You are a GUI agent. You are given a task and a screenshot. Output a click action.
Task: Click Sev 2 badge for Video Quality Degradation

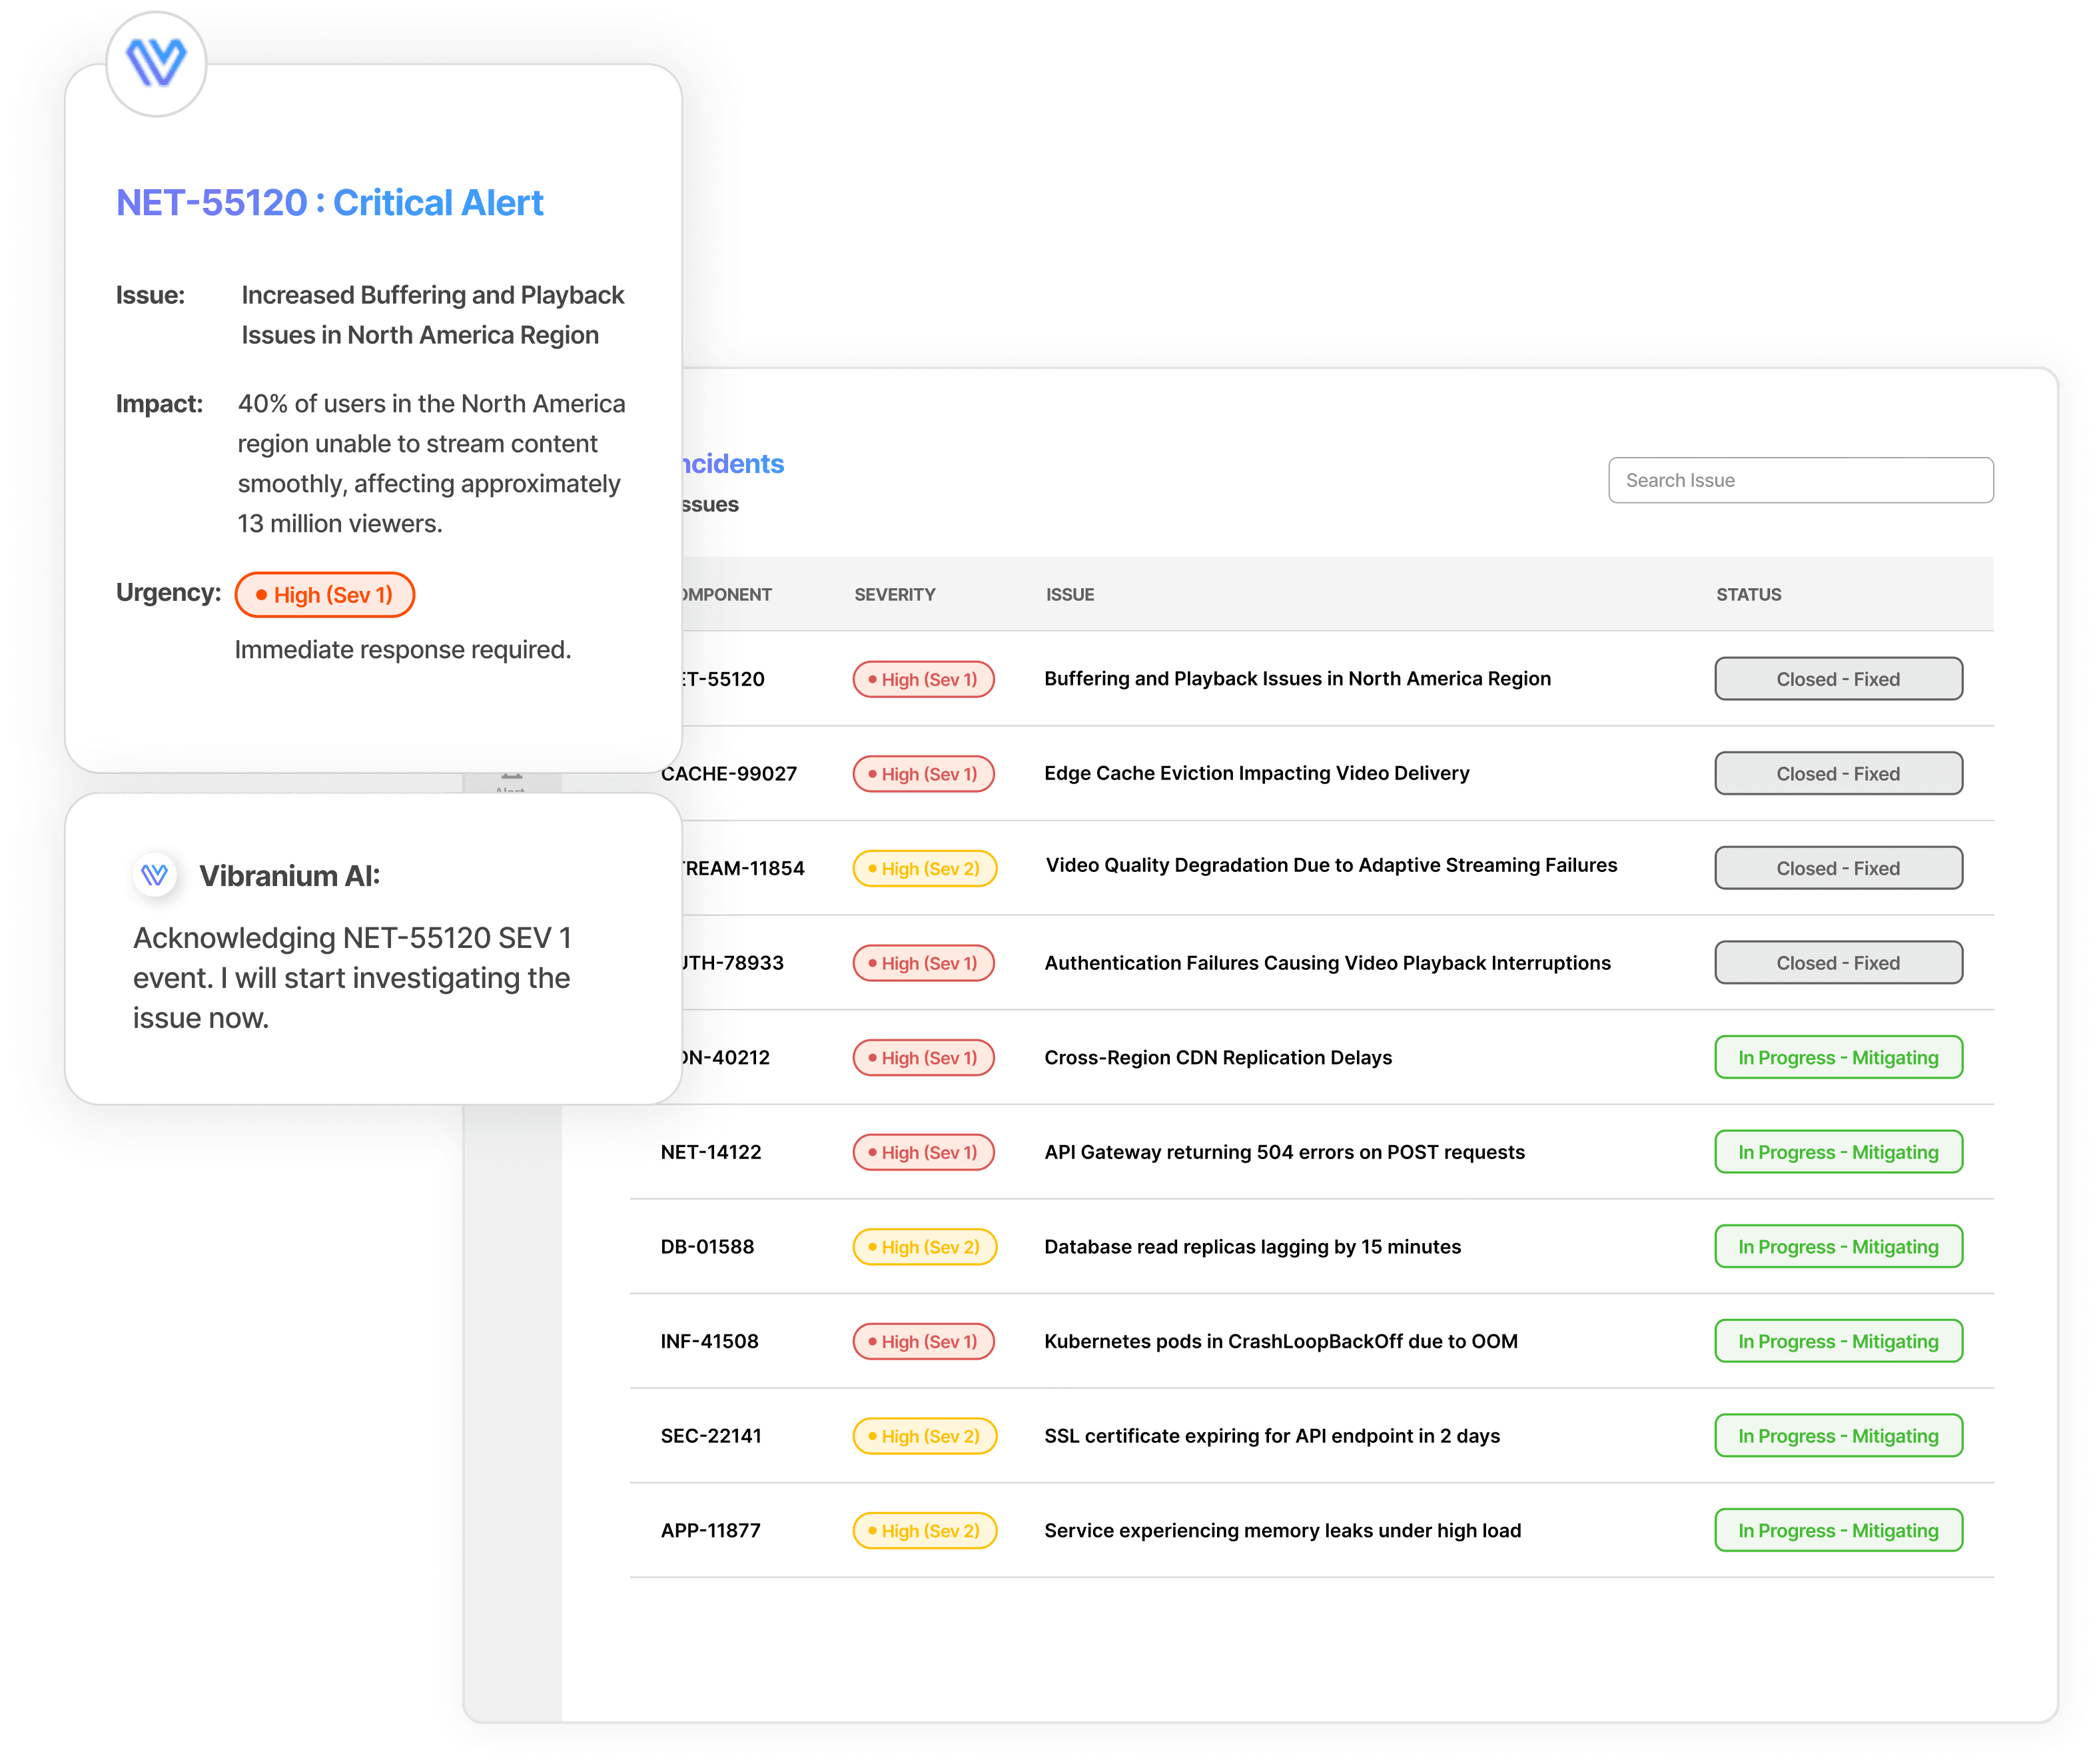click(924, 868)
